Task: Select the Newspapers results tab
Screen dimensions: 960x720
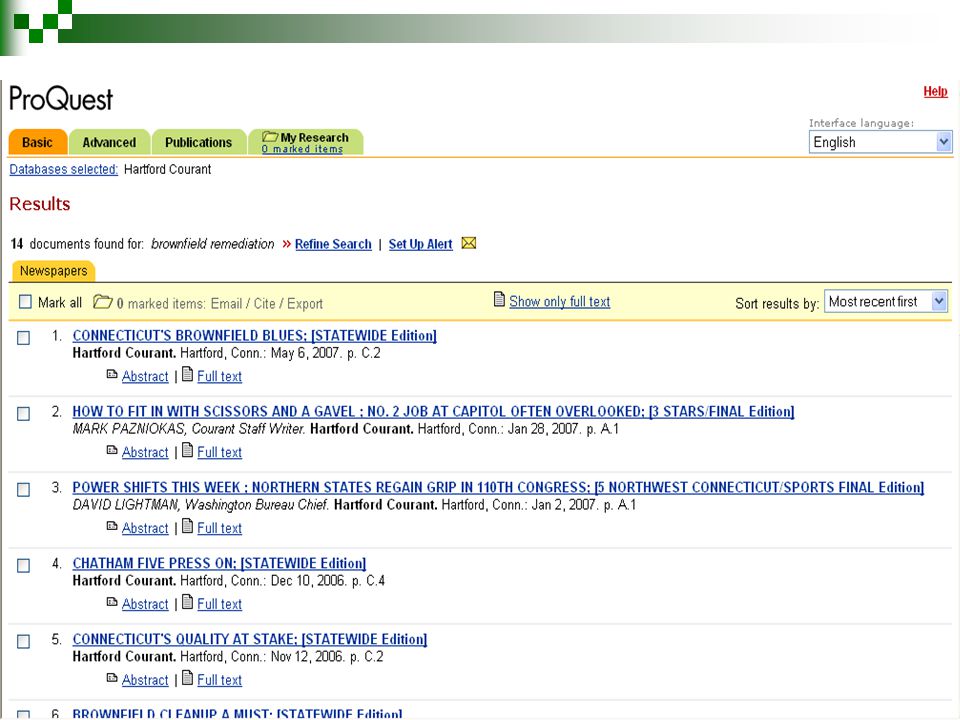Action: pos(53,271)
